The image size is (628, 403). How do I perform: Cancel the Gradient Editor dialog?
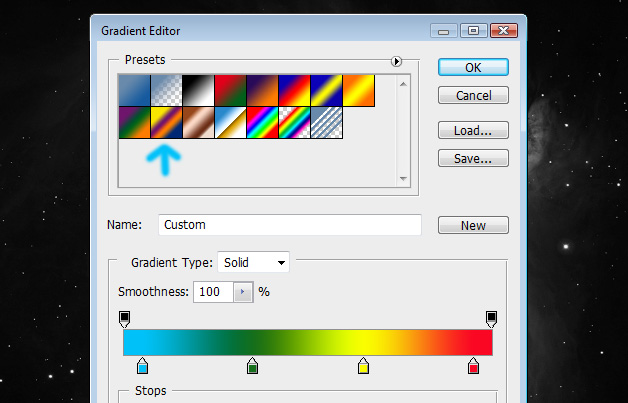[x=473, y=95]
